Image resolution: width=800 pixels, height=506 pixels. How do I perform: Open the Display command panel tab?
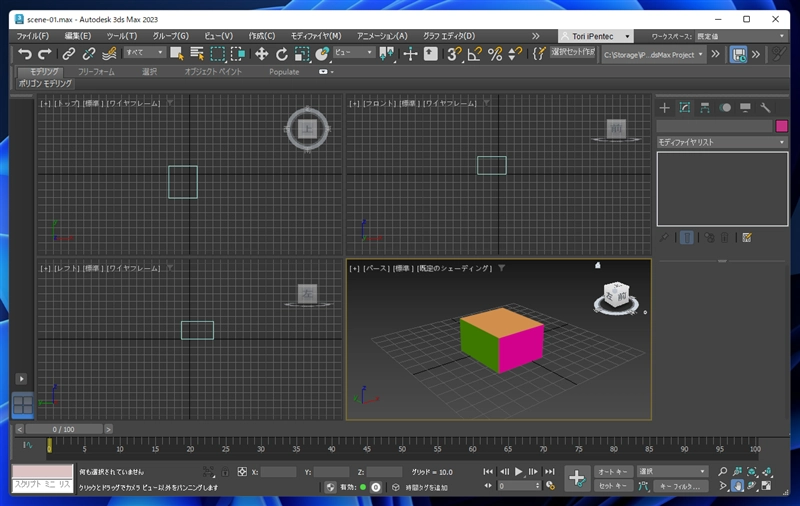745,108
